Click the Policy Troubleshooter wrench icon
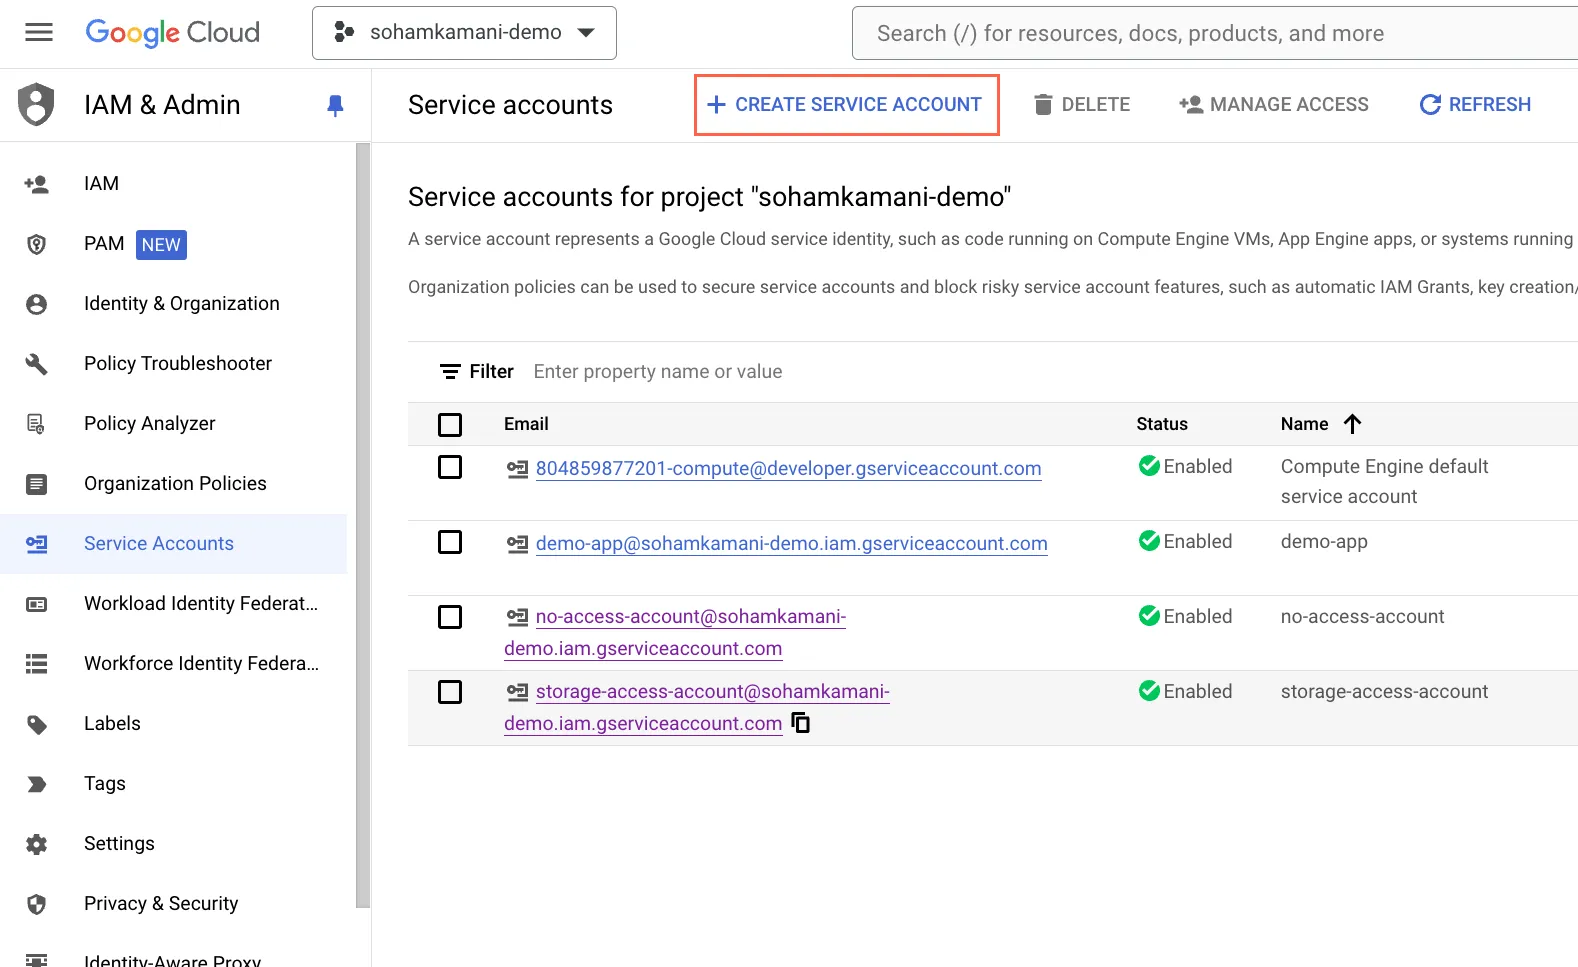 37,364
